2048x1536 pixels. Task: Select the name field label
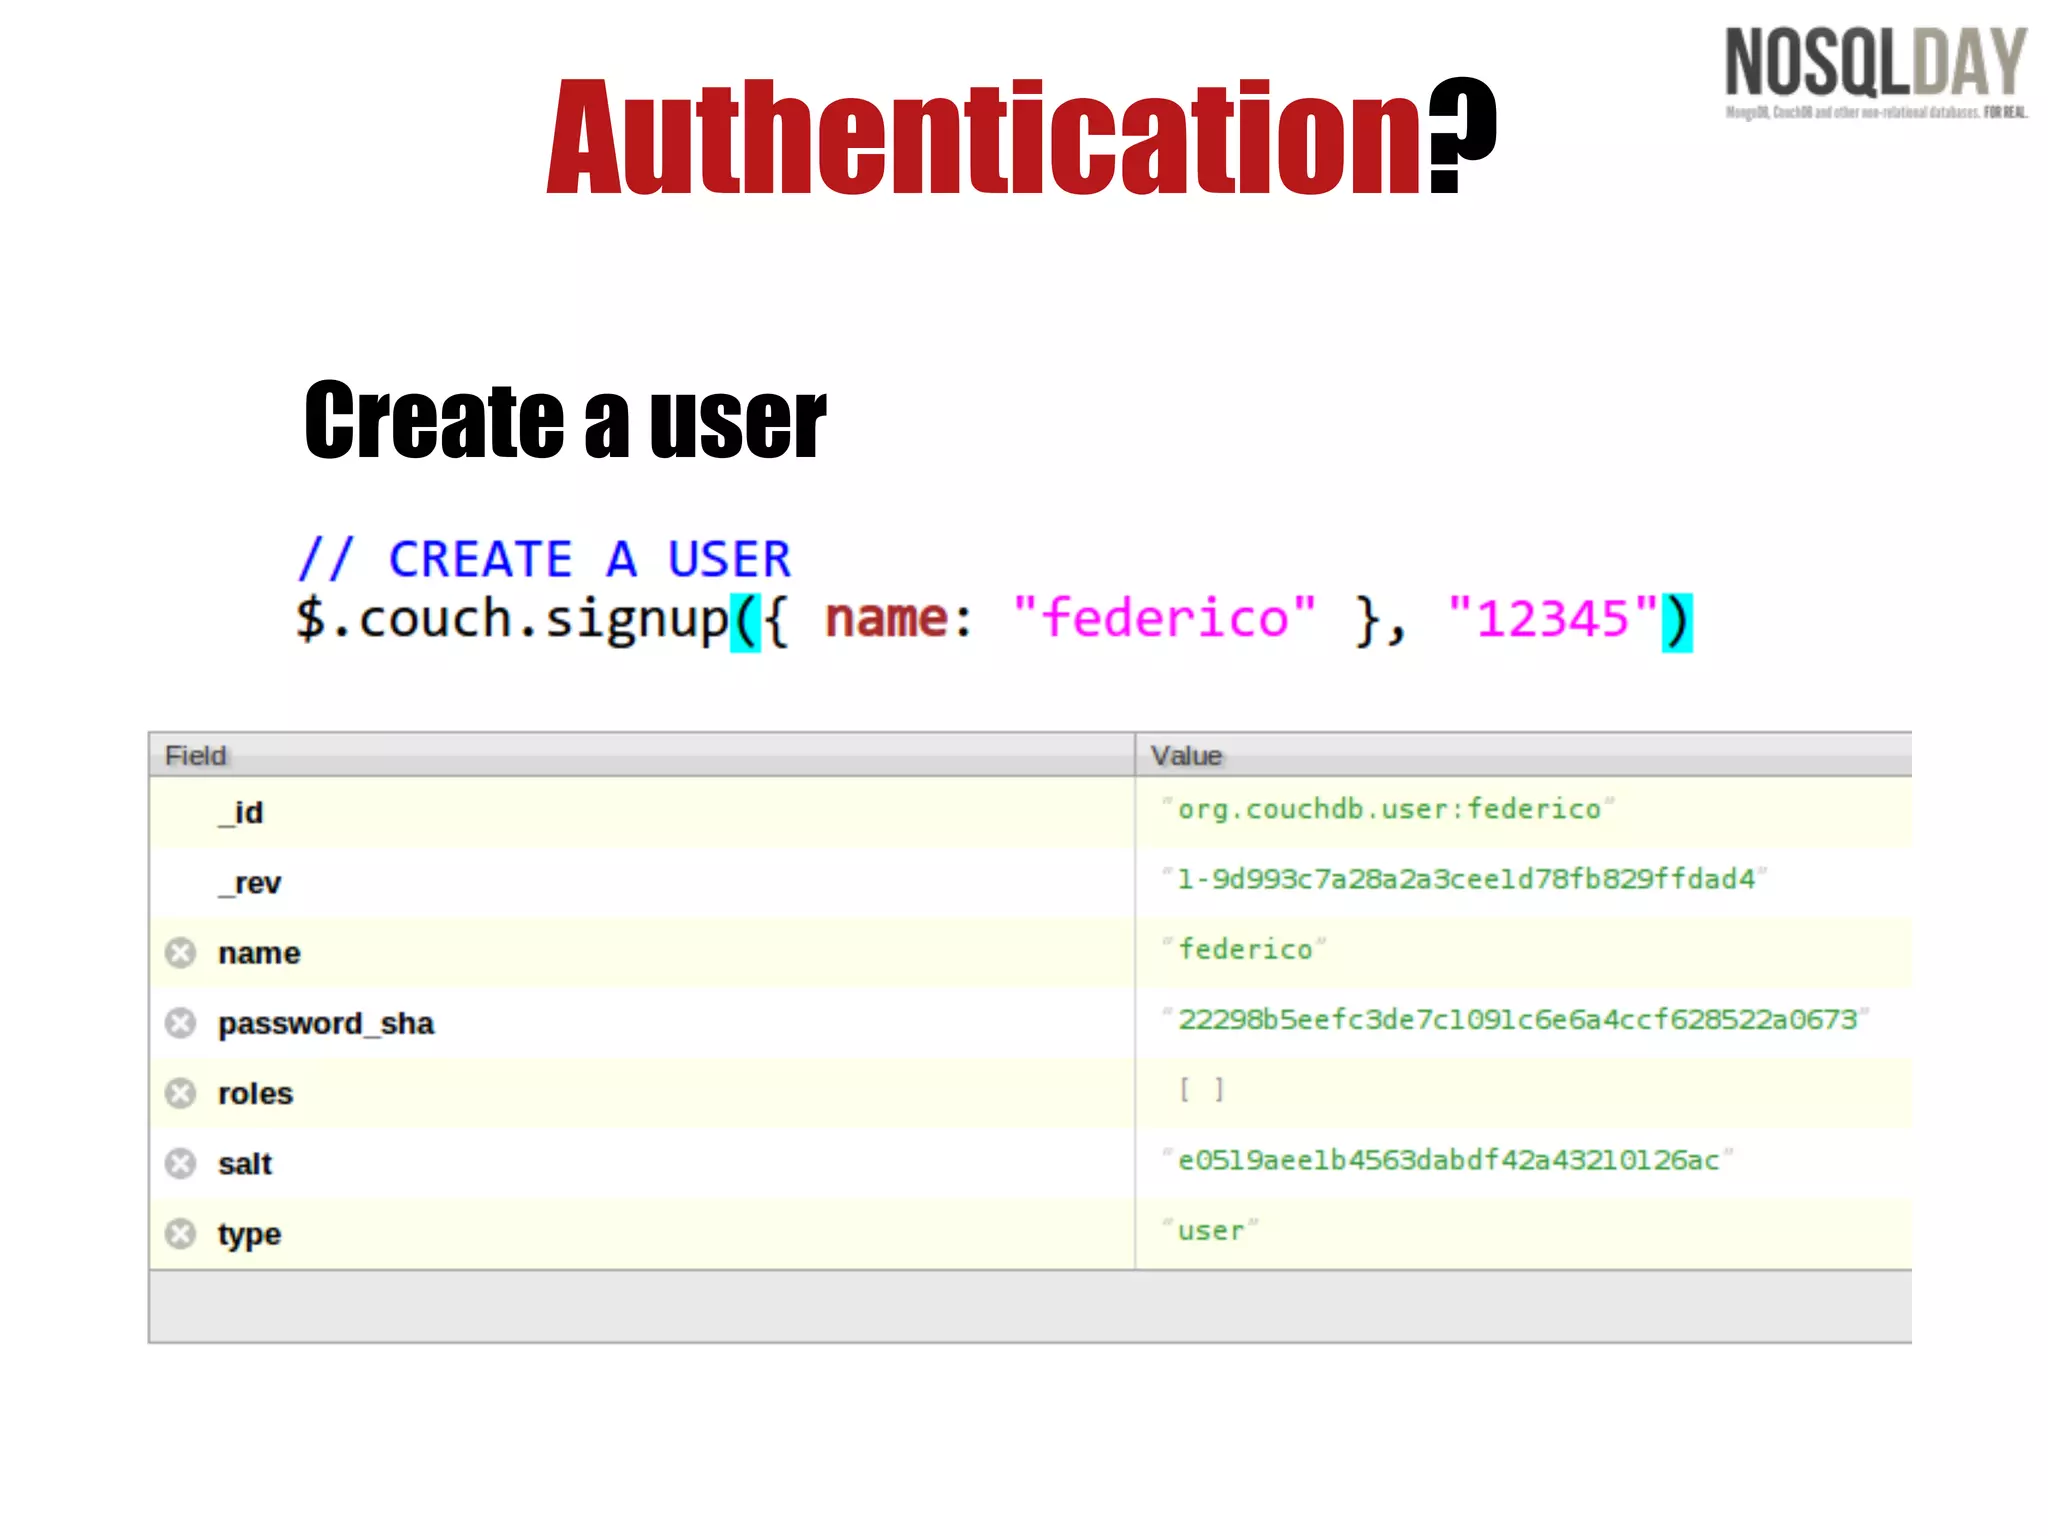(259, 953)
